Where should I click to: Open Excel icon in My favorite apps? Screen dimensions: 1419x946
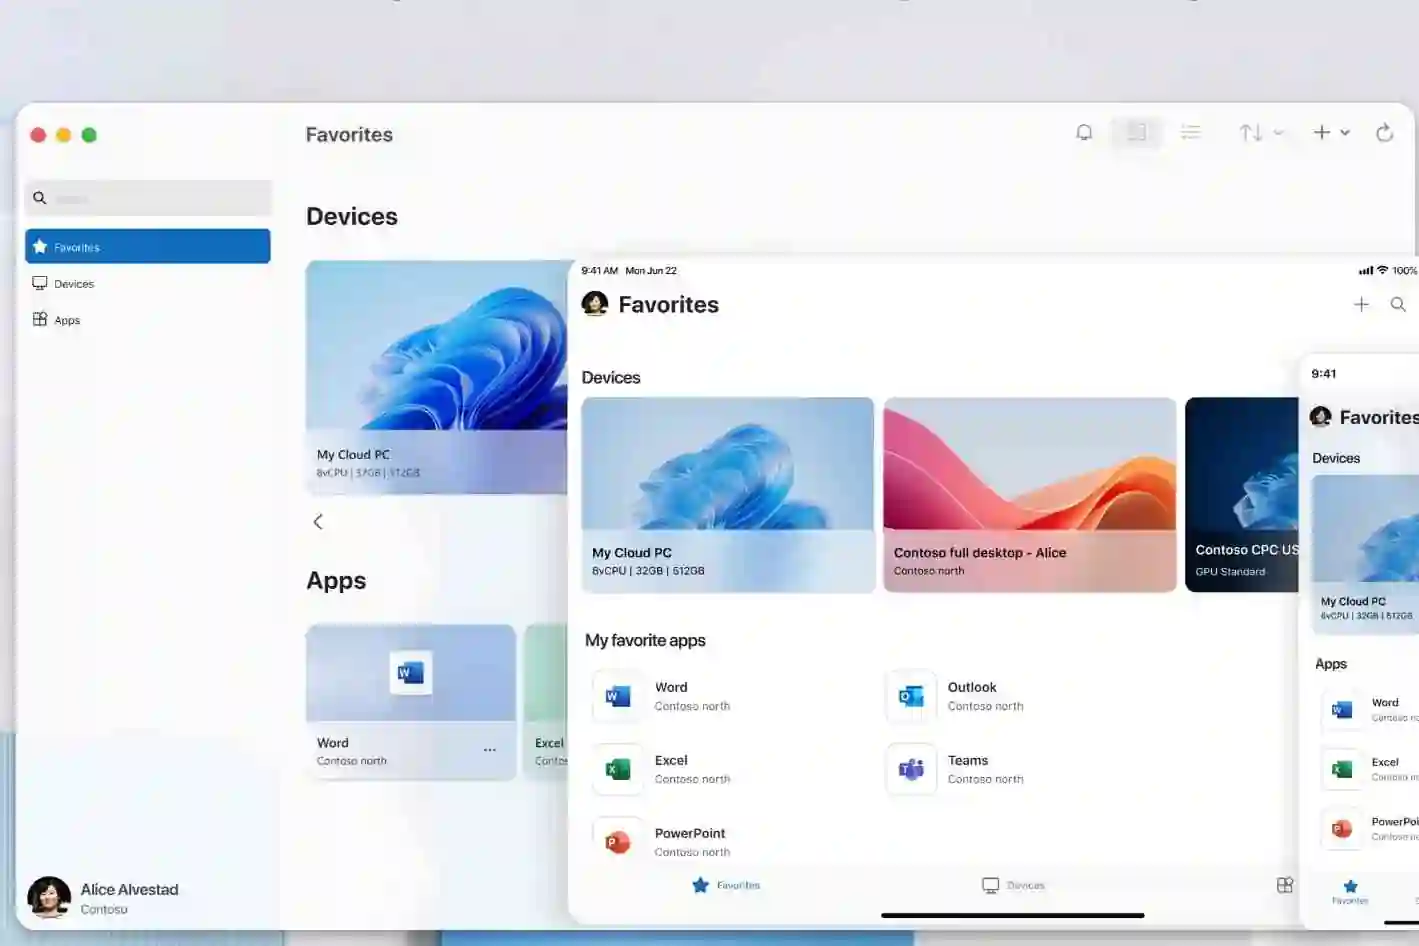[618, 769]
